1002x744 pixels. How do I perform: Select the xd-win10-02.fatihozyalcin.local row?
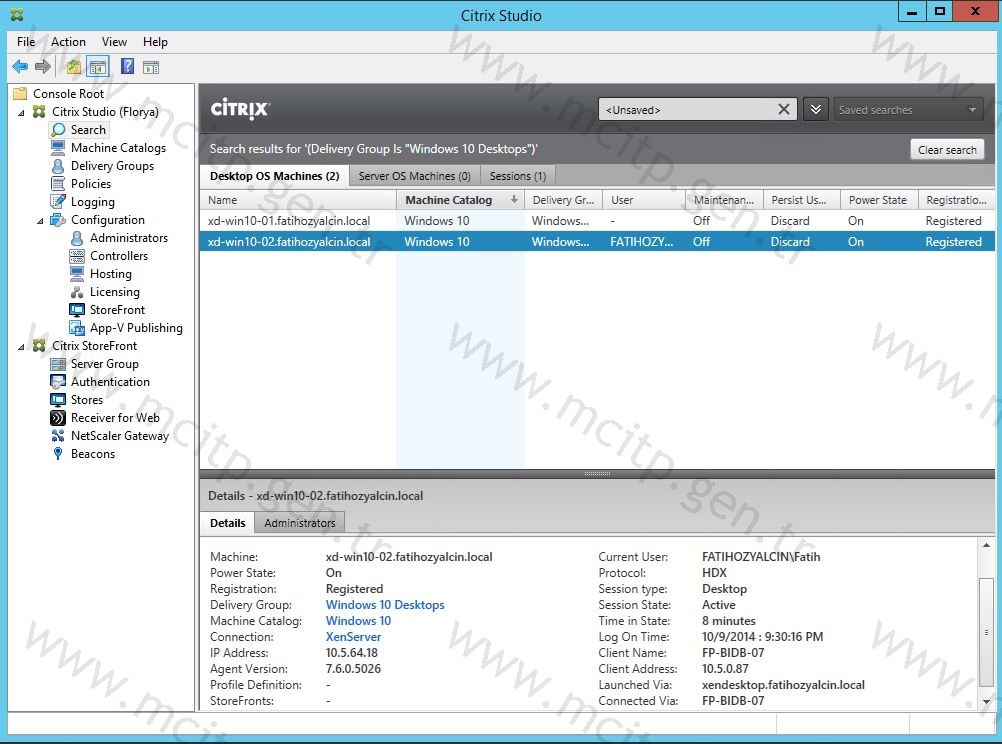597,242
